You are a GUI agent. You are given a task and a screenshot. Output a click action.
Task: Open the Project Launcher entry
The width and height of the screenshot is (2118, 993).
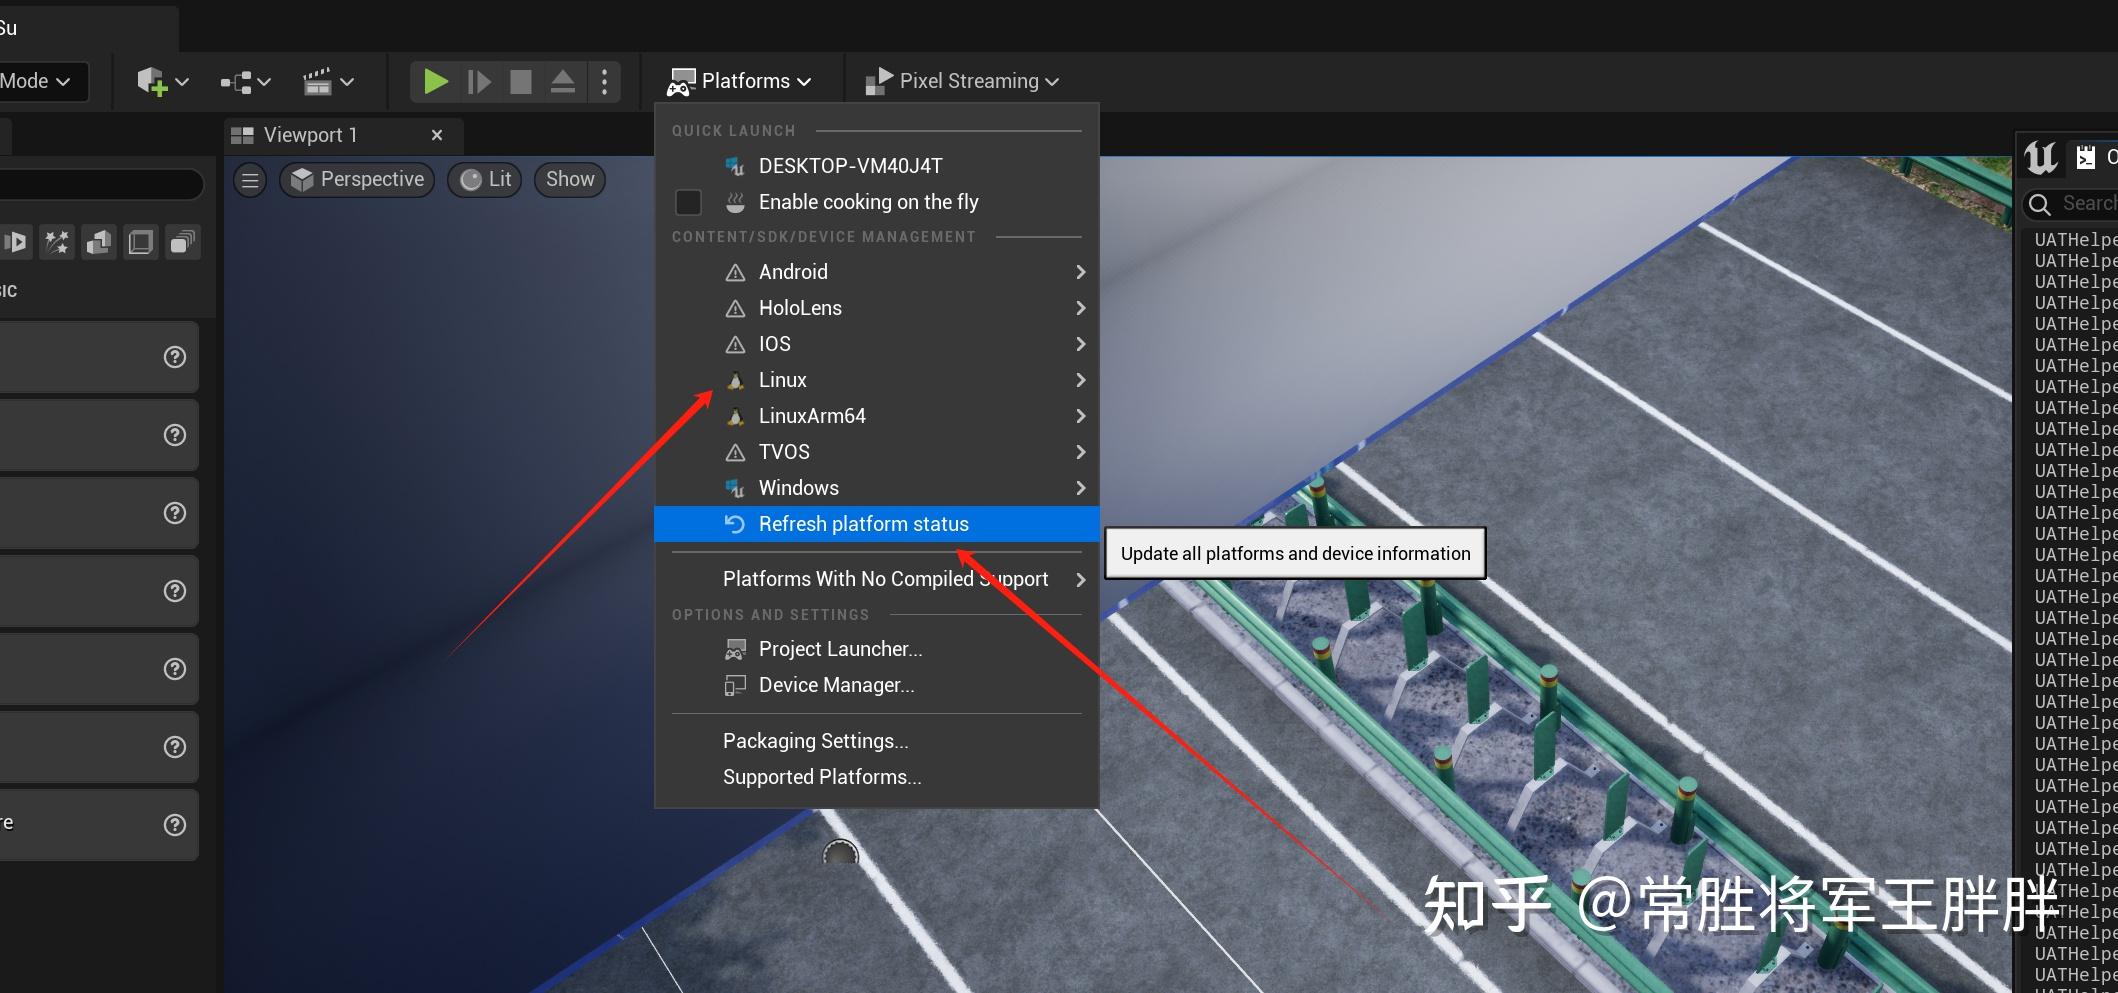click(x=840, y=648)
